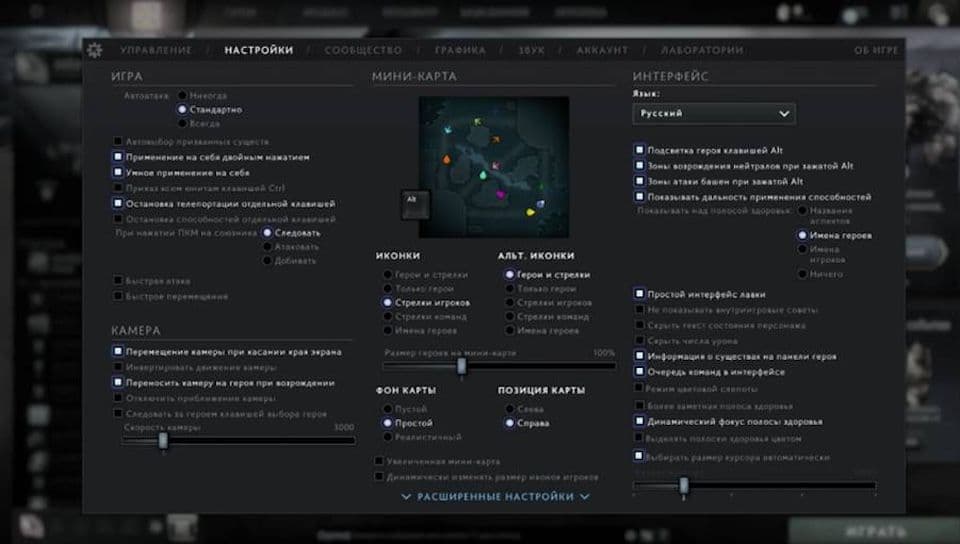The width and height of the screenshot is (960, 544).
Task: Expand Расширенные настройки section
Action: pyautogui.click(x=495, y=496)
